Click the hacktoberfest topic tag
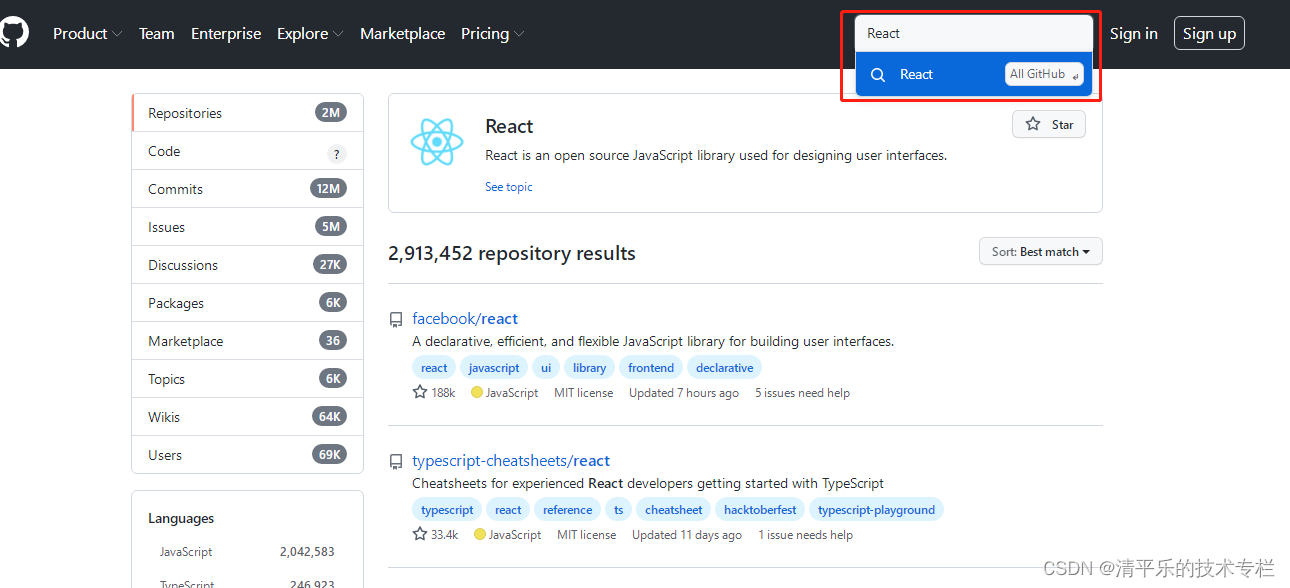 click(760, 510)
